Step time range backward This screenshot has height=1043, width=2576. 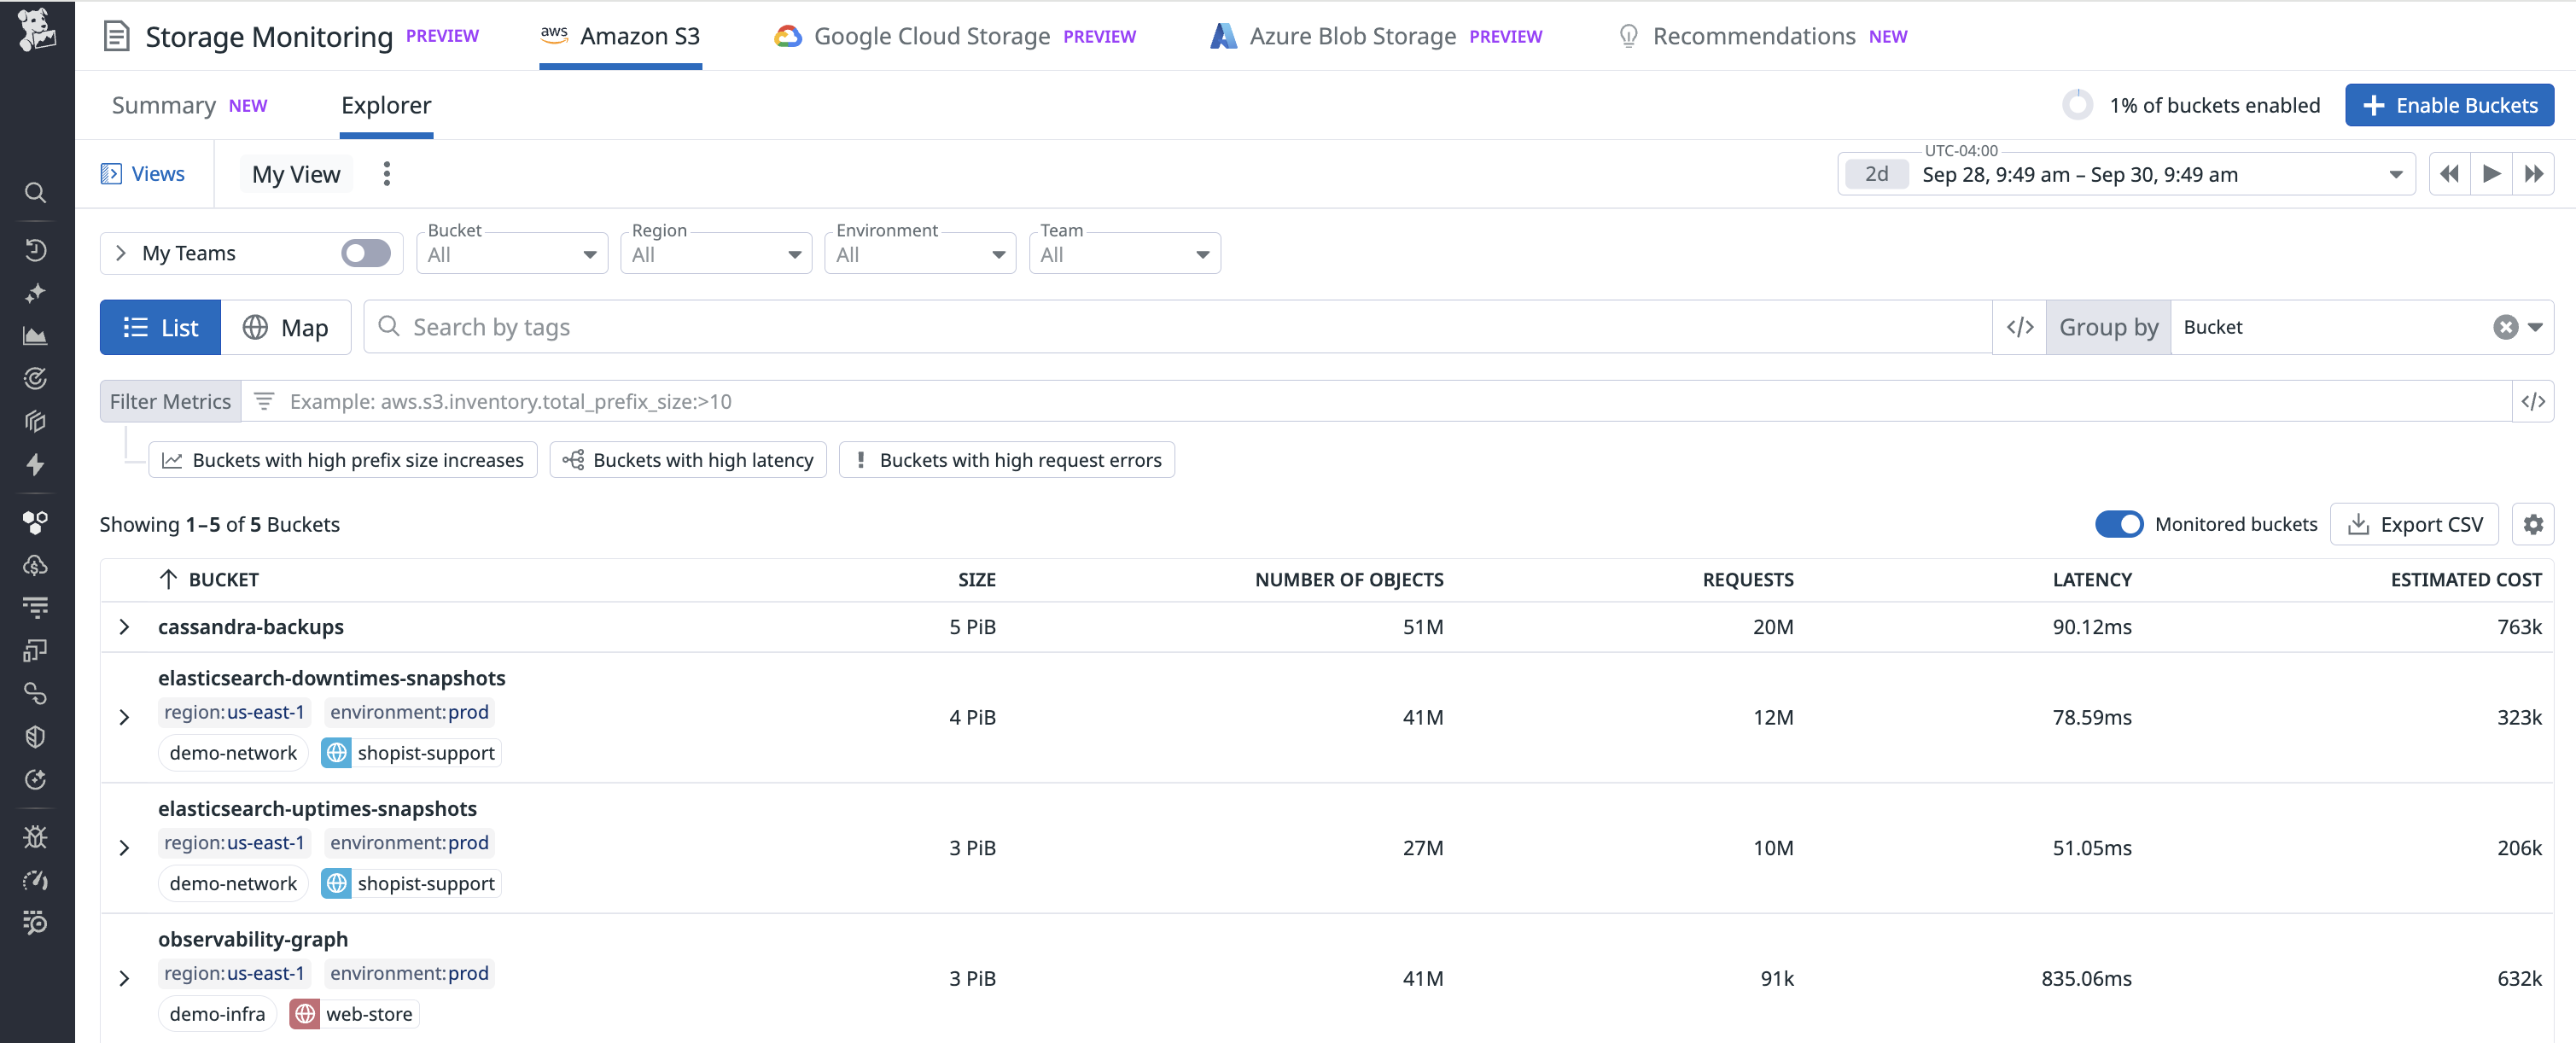click(x=2449, y=174)
